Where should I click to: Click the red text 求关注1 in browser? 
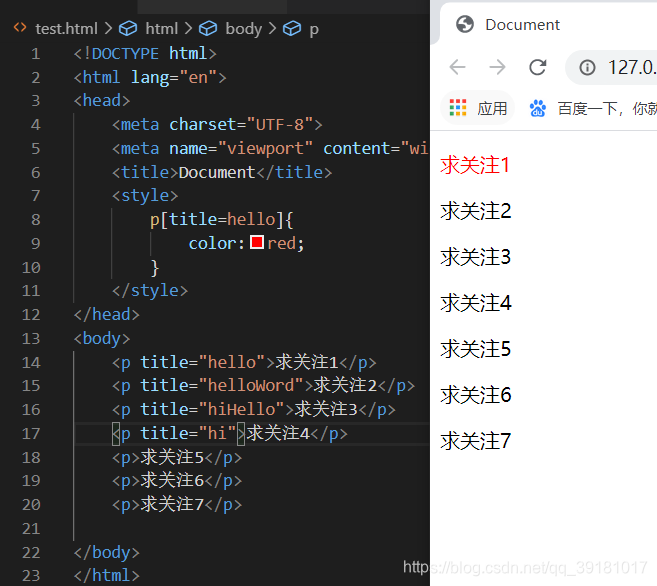coord(475,165)
